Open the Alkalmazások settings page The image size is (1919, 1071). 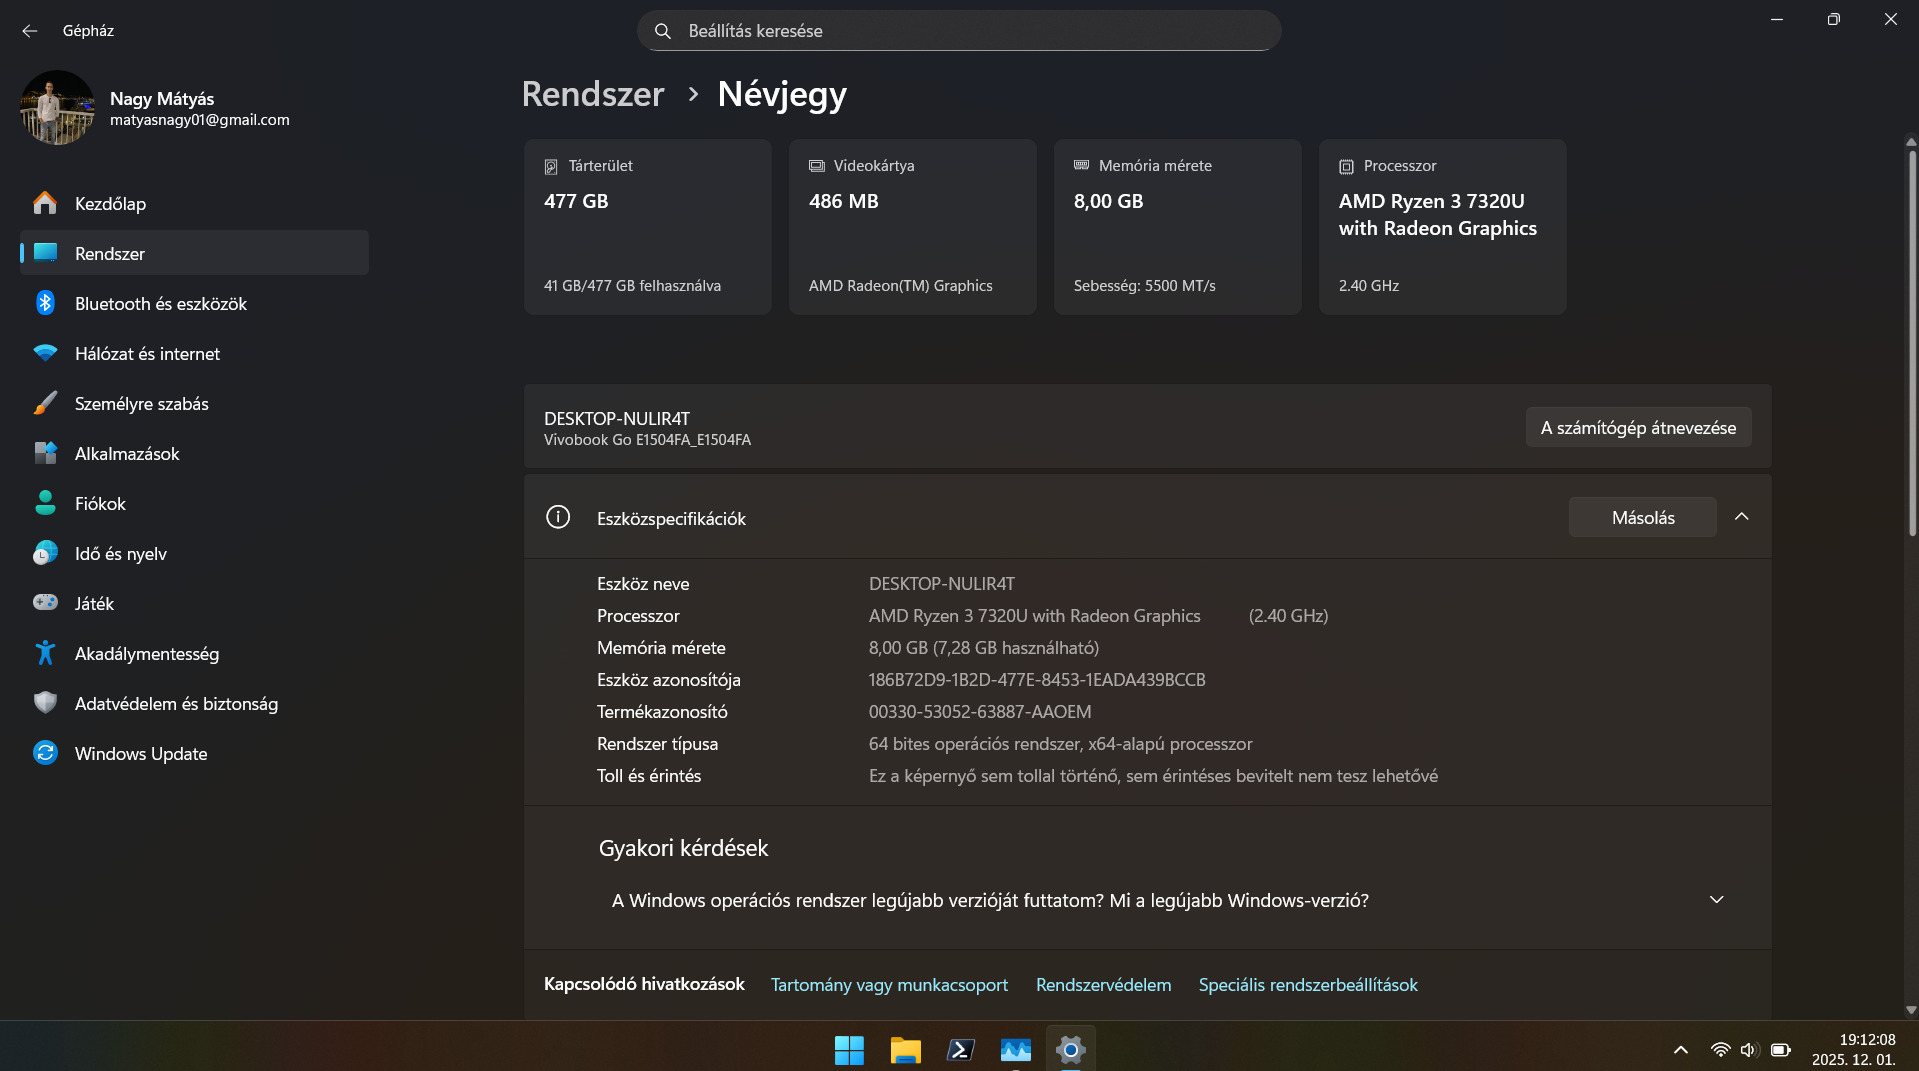click(194, 453)
